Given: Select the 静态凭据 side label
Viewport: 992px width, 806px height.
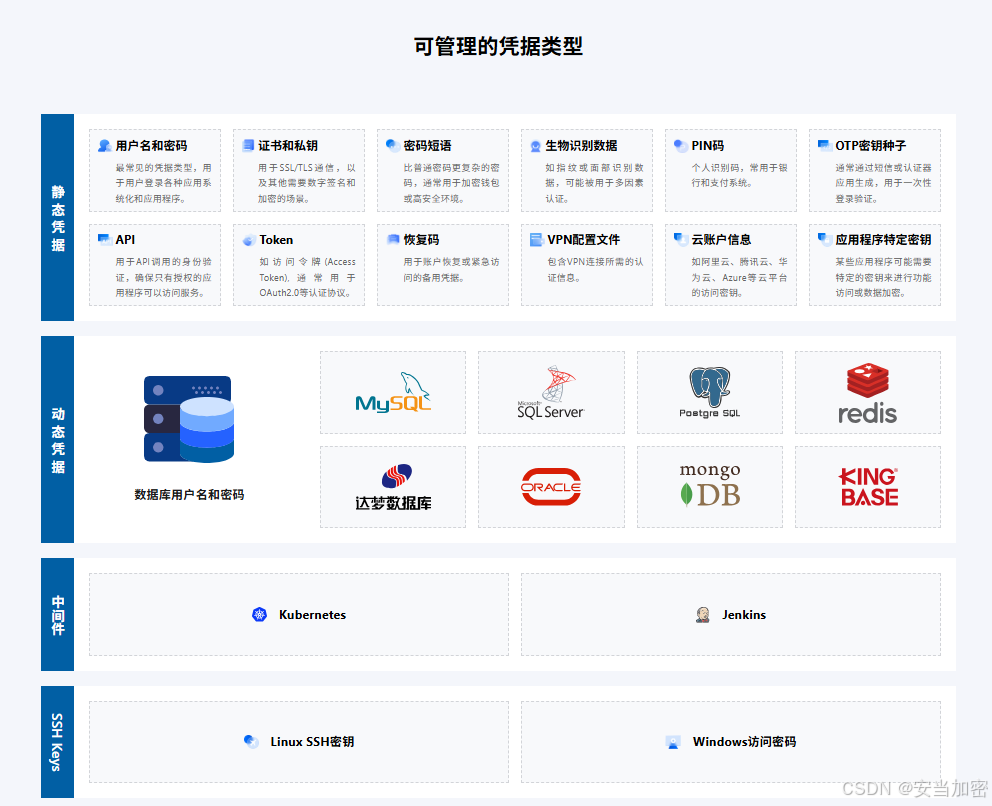Looking at the screenshot, I should click(58, 218).
